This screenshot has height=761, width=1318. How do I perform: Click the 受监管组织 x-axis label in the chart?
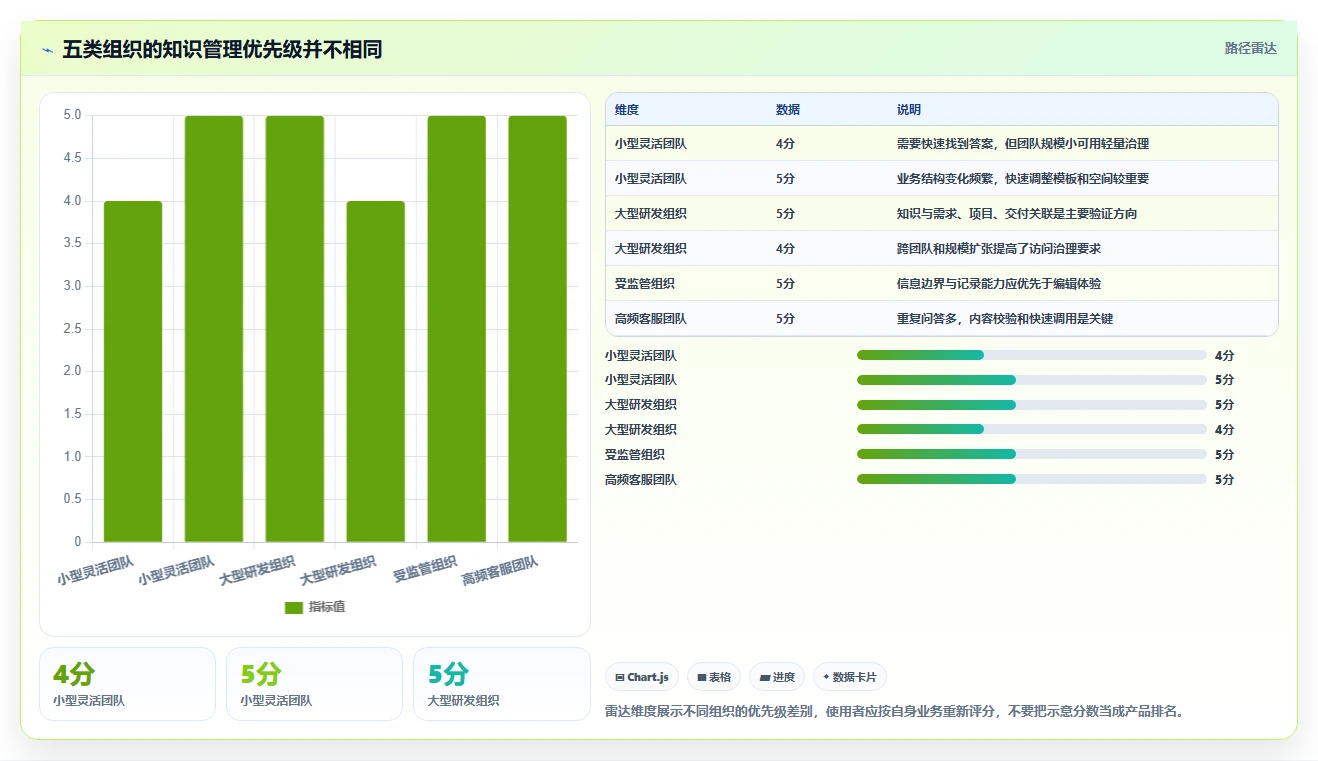tap(425, 570)
